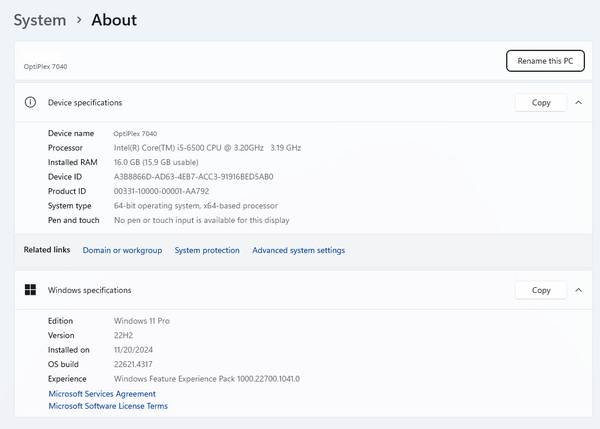600x429 pixels.
Task: Click the About breadcrumb heading
Action: pyautogui.click(x=114, y=20)
